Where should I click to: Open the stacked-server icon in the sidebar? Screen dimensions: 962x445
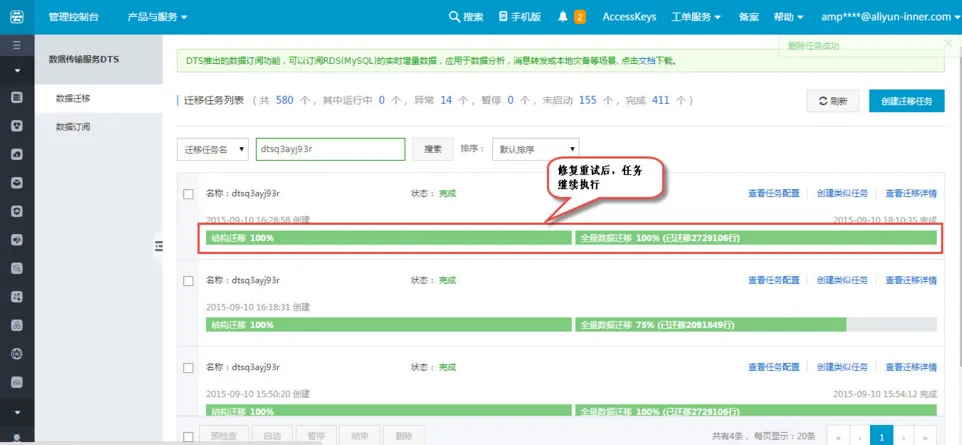(x=17, y=97)
